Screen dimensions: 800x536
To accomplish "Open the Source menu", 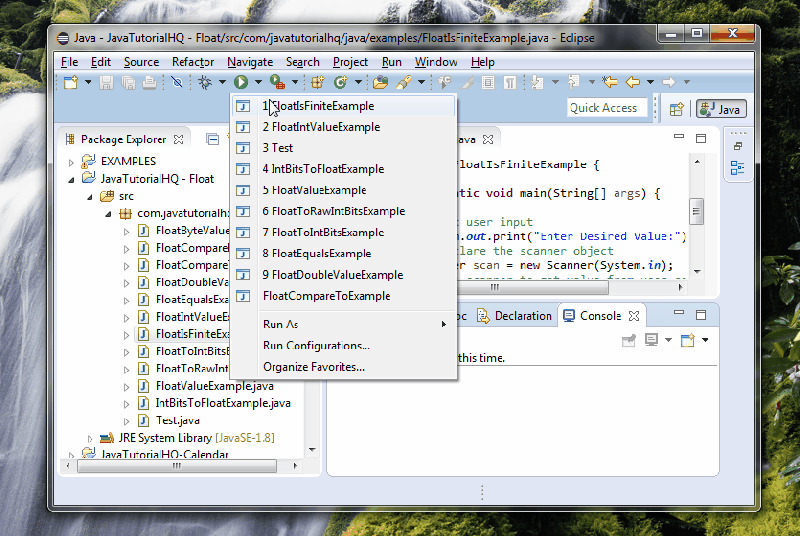I will [x=141, y=62].
